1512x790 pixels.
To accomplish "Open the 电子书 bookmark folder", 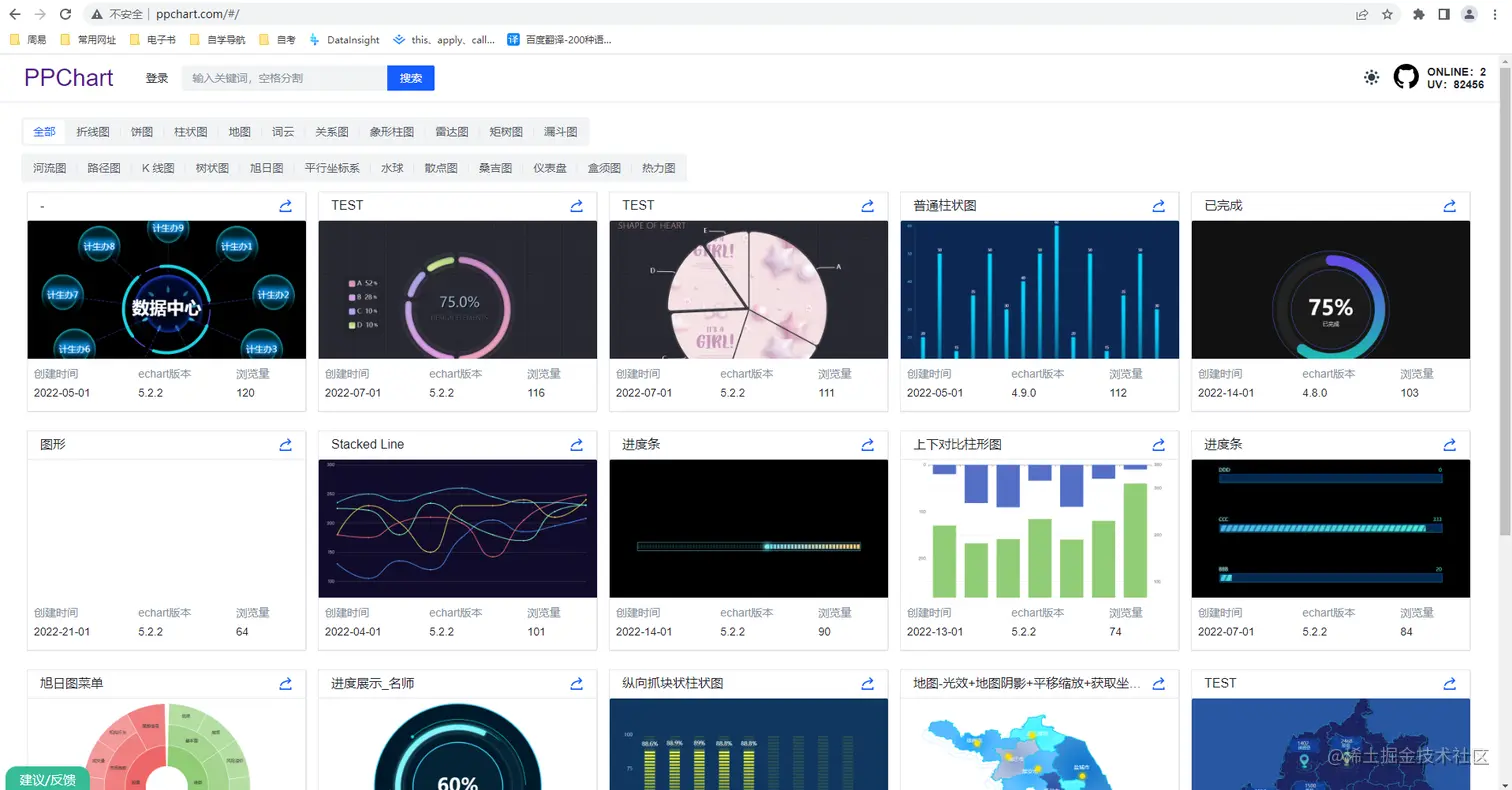I will [x=152, y=40].
